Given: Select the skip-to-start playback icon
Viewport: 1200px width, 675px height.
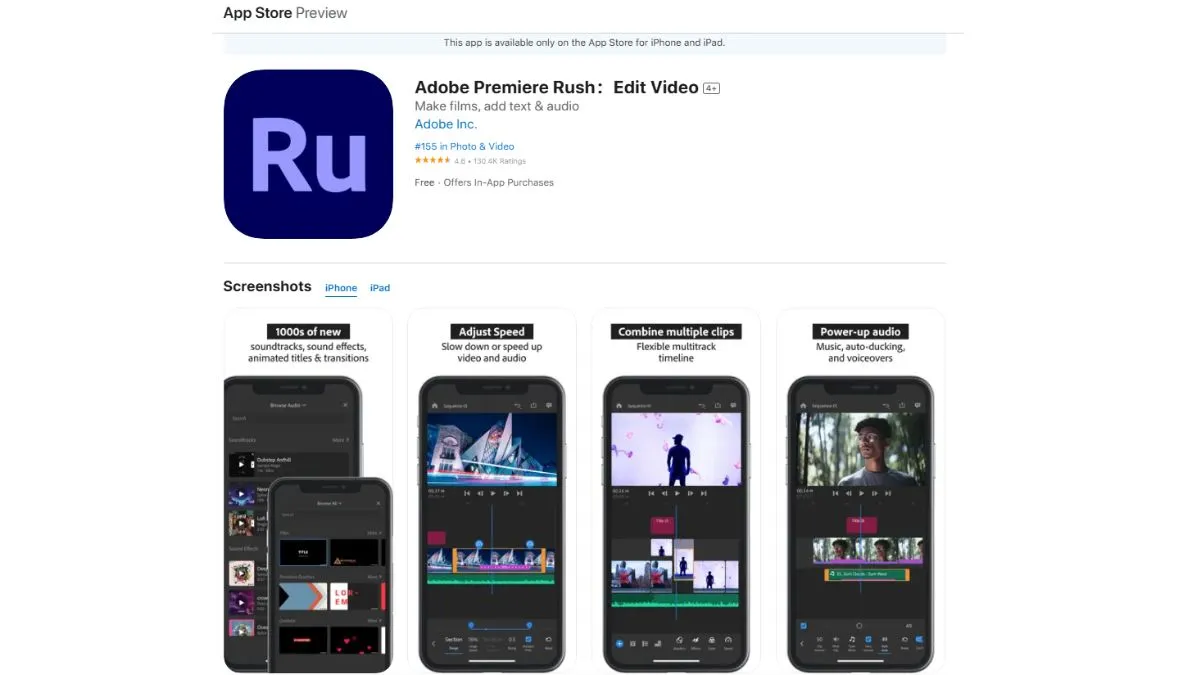Looking at the screenshot, I should point(467,493).
